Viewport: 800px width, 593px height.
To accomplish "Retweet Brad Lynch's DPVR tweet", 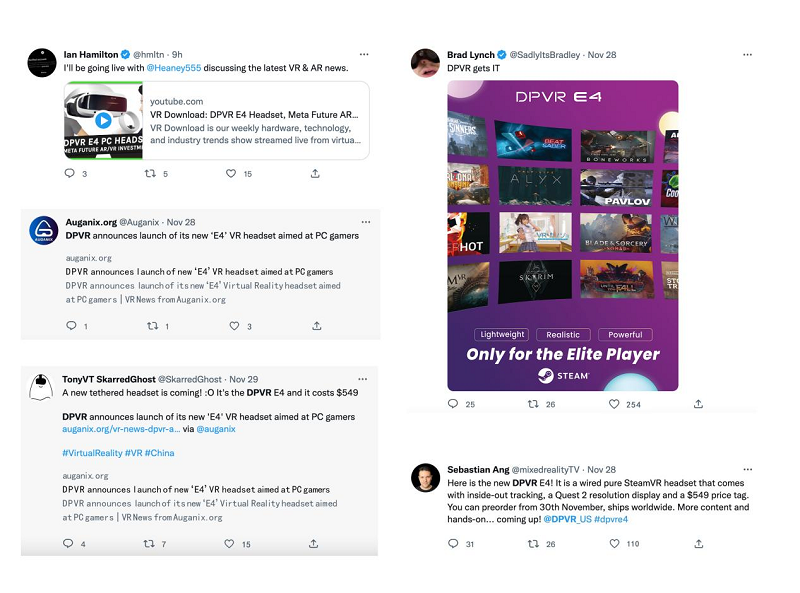I will pyautogui.click(x=535, y=404).
